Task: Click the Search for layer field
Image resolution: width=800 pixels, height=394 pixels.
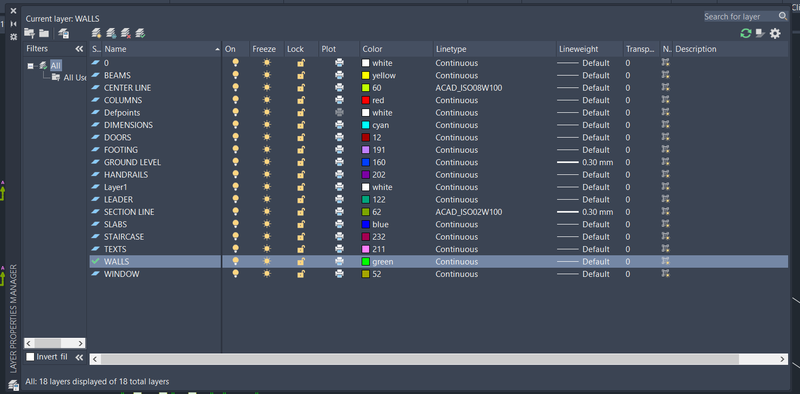Action: coord(747,16)
